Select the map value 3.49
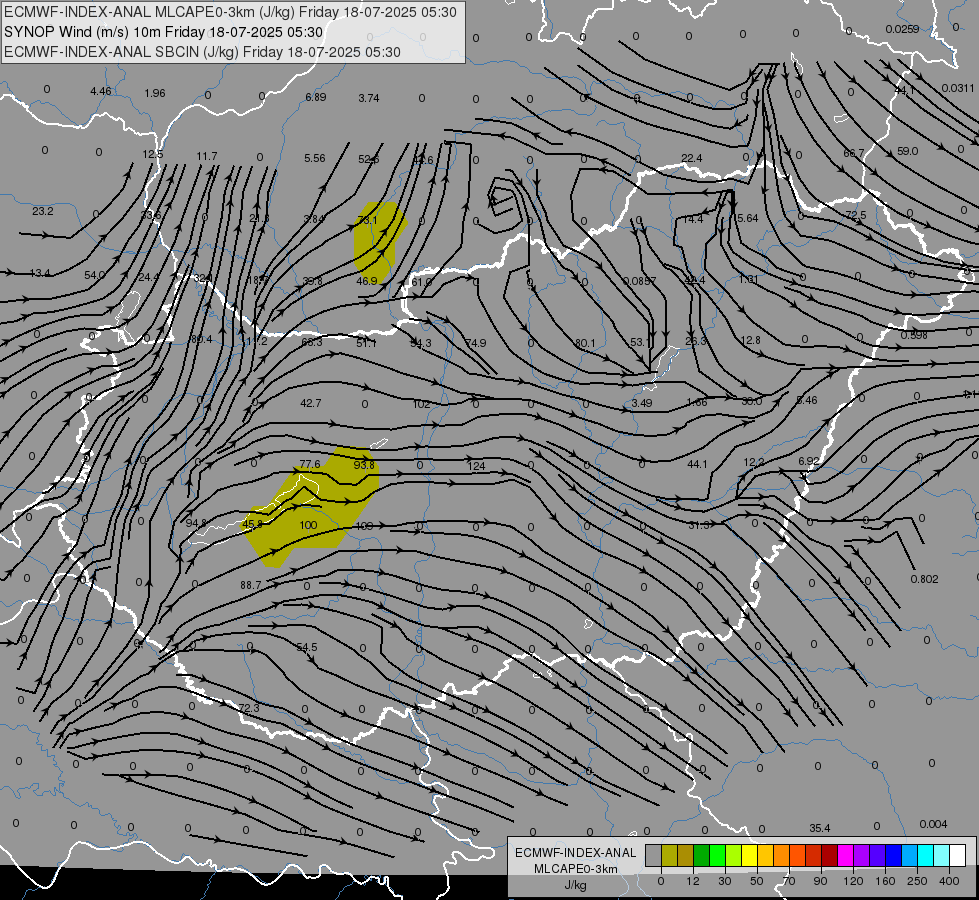This screenshot has width=979, height=900. tap(642, 403)
